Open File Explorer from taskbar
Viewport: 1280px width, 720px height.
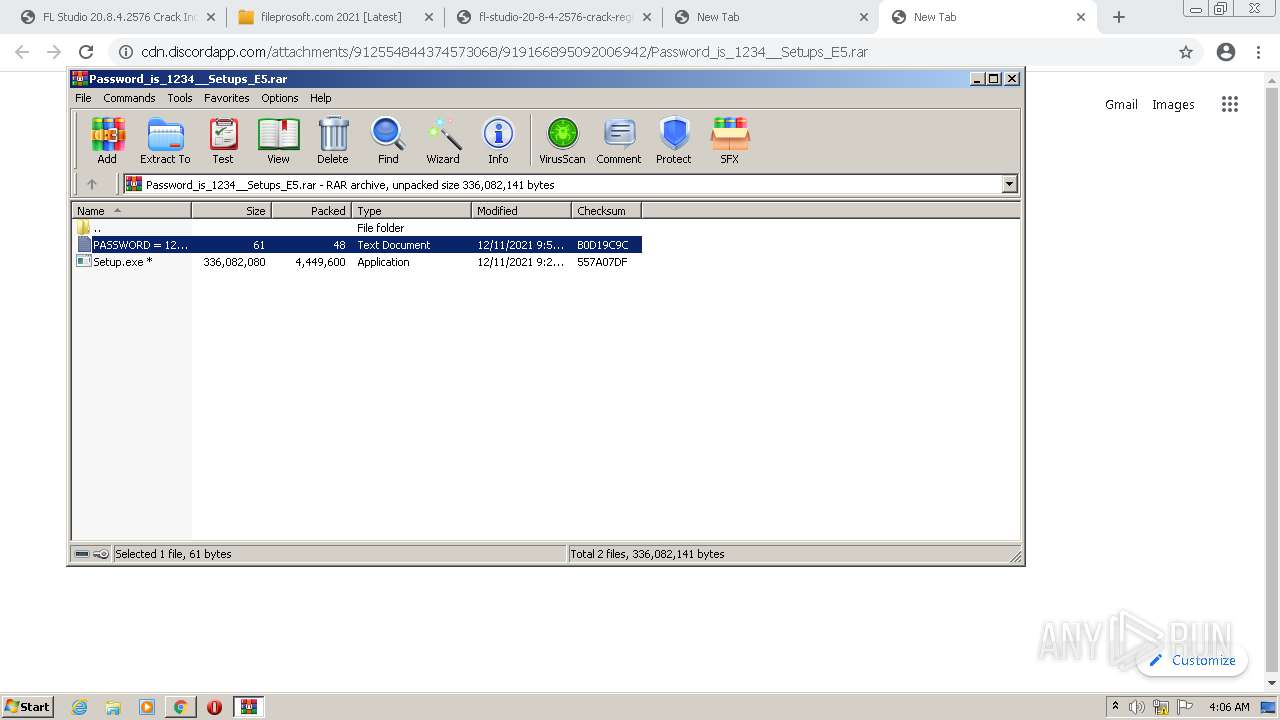tap(113, 707)
